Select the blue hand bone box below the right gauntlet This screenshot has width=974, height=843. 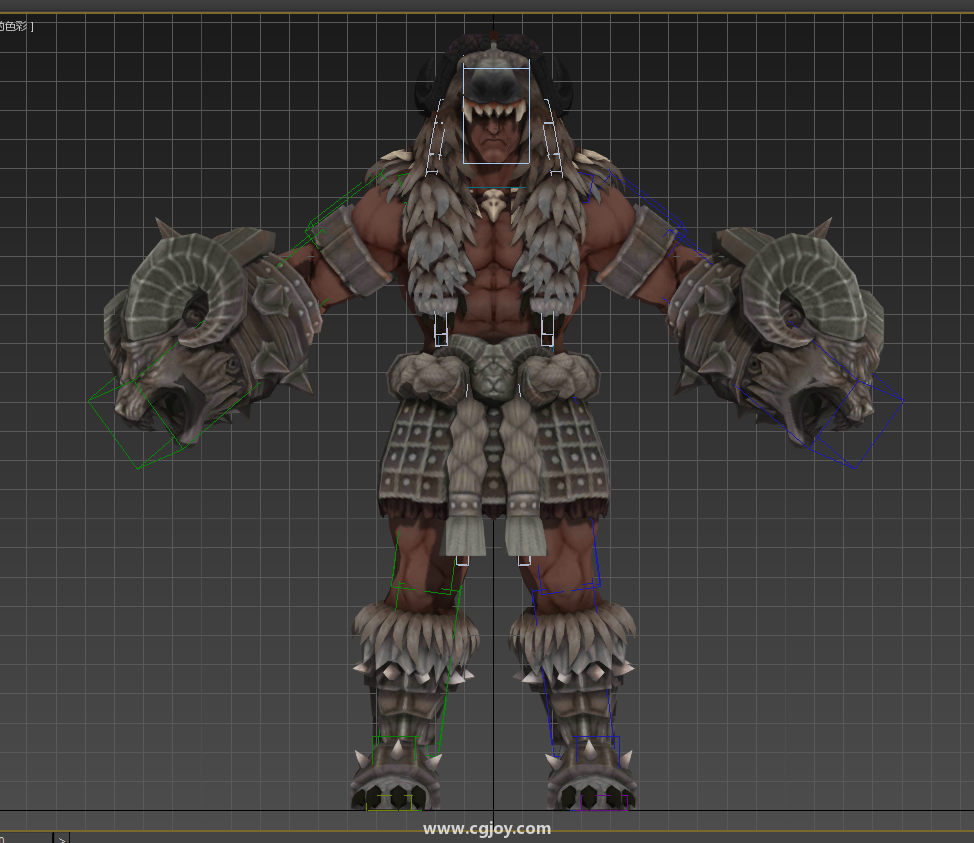pos(855,423)
